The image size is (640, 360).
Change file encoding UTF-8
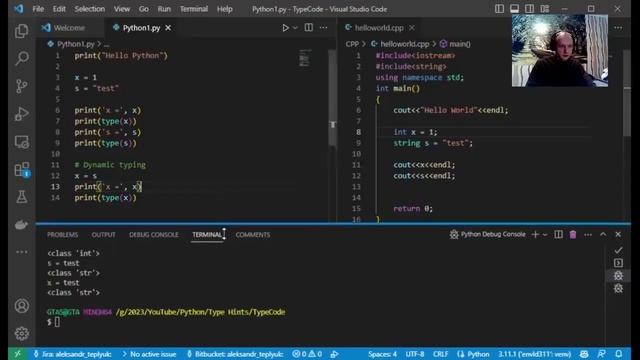point(415,354)
